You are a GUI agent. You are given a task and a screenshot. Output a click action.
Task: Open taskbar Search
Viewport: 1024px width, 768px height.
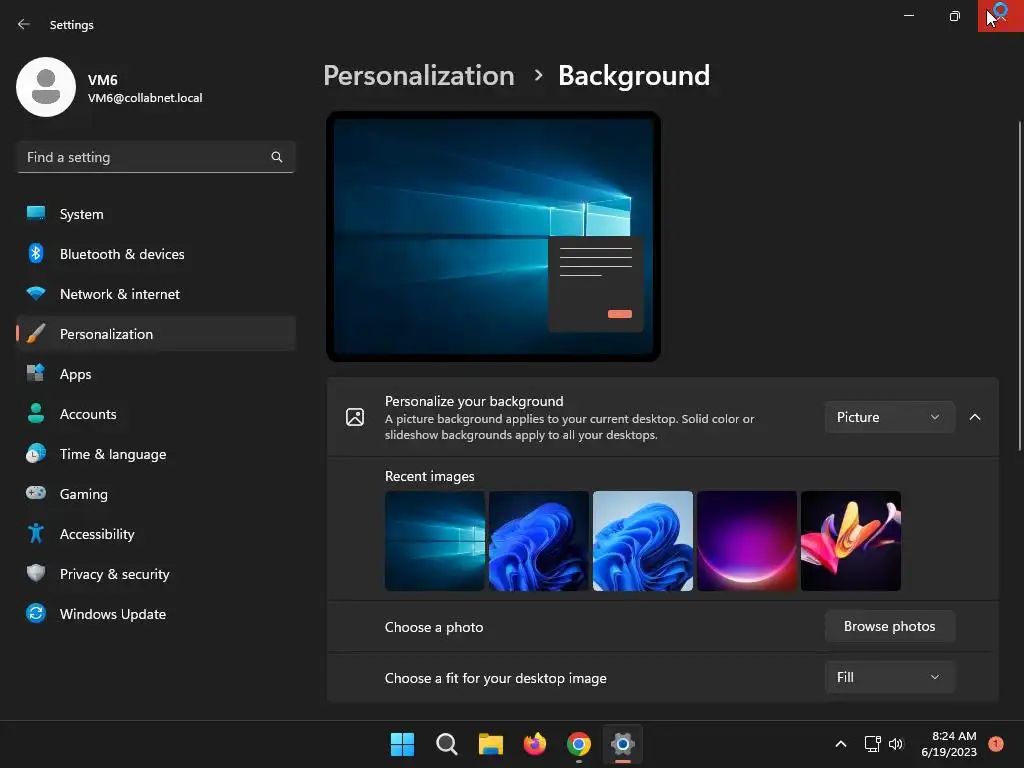tap(447, 744)
